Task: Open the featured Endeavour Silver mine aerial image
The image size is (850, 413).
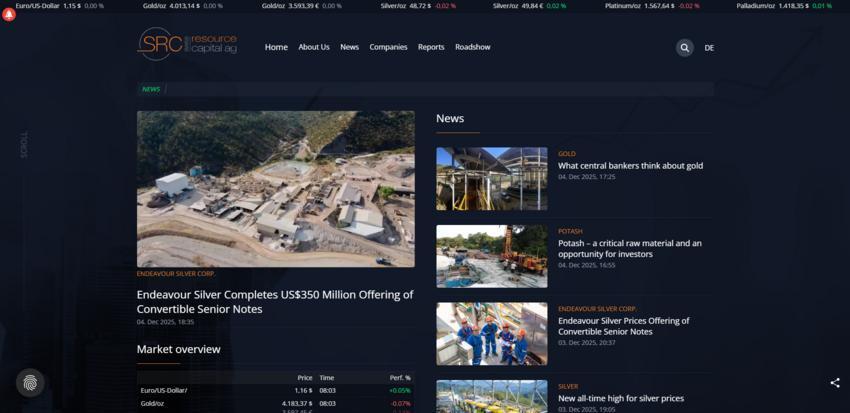Action: tap(275, 189)
